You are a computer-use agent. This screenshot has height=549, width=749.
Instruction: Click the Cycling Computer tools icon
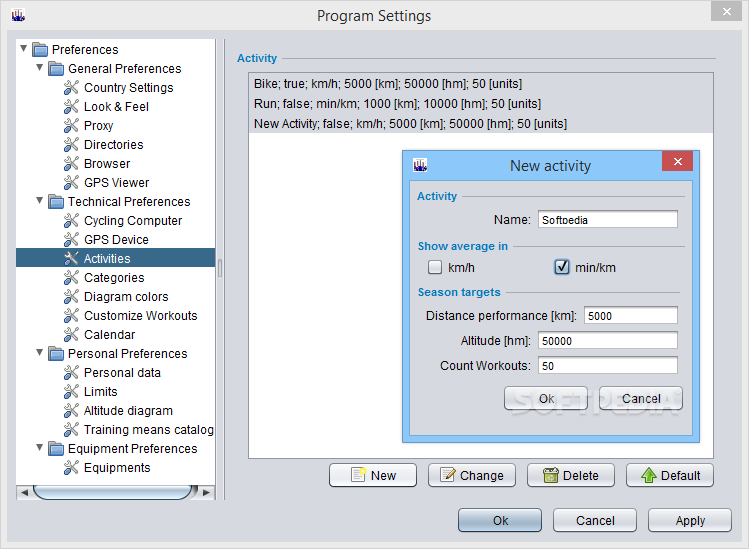tap(71, 221)
